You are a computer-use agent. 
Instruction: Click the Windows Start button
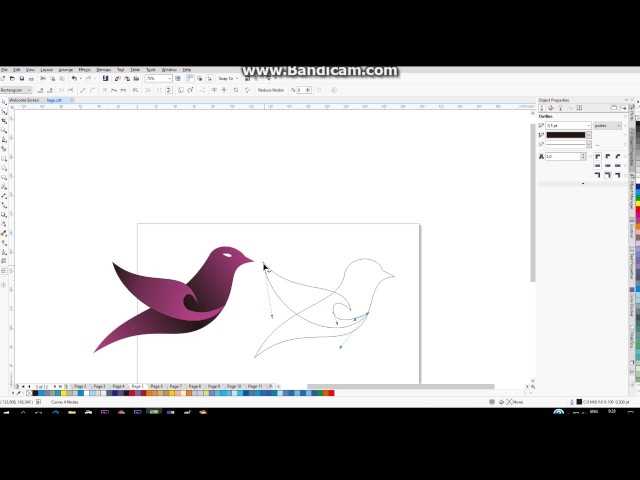(x=6, y=412)
